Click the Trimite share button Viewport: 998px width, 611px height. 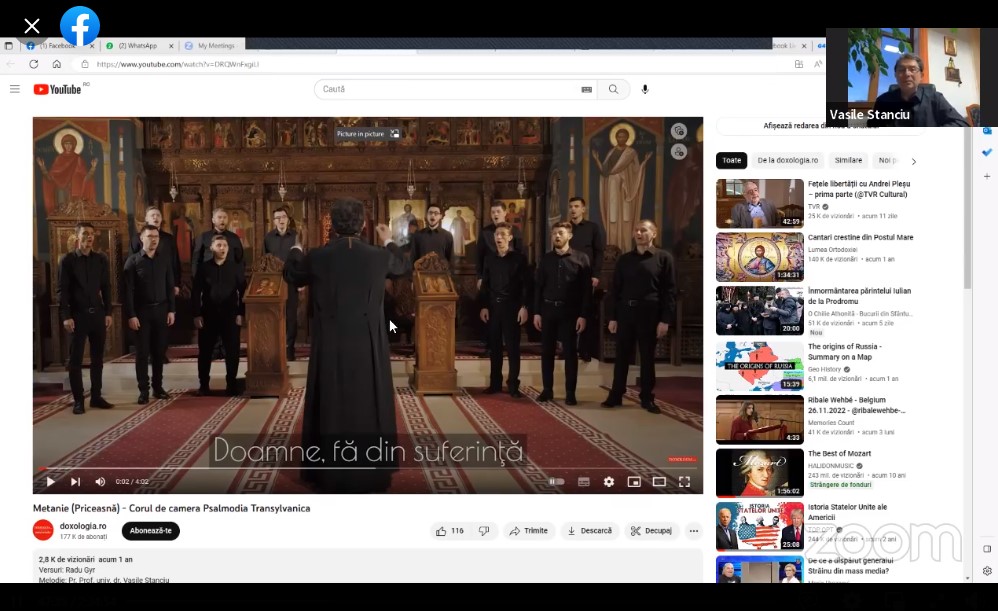tap(529, 531)
